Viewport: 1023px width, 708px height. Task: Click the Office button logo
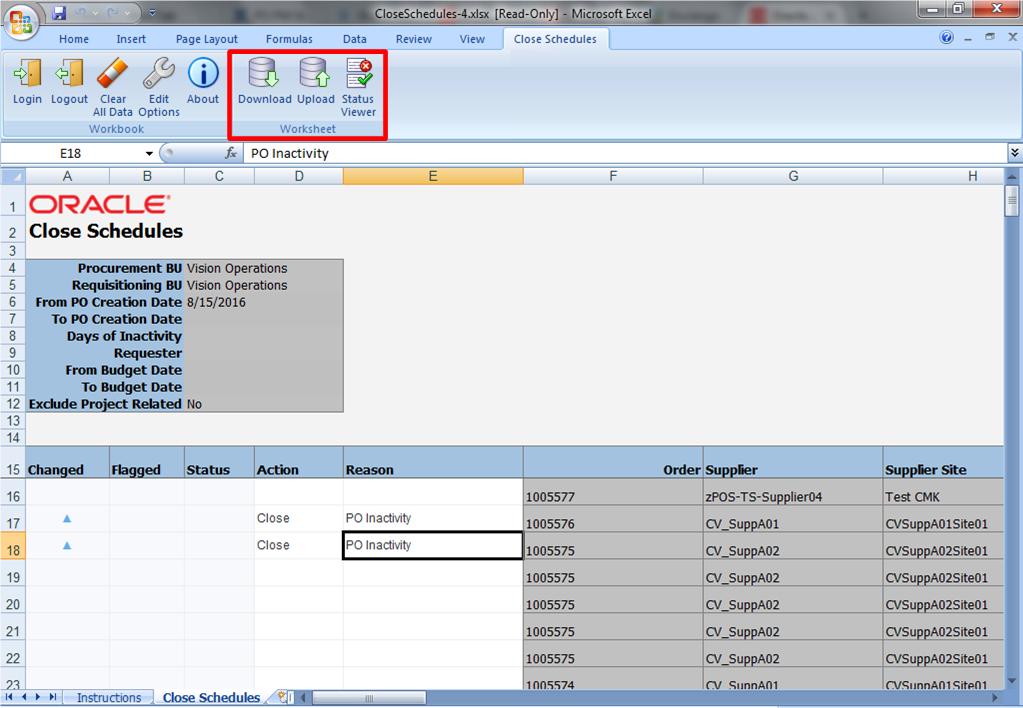[21, 22]
